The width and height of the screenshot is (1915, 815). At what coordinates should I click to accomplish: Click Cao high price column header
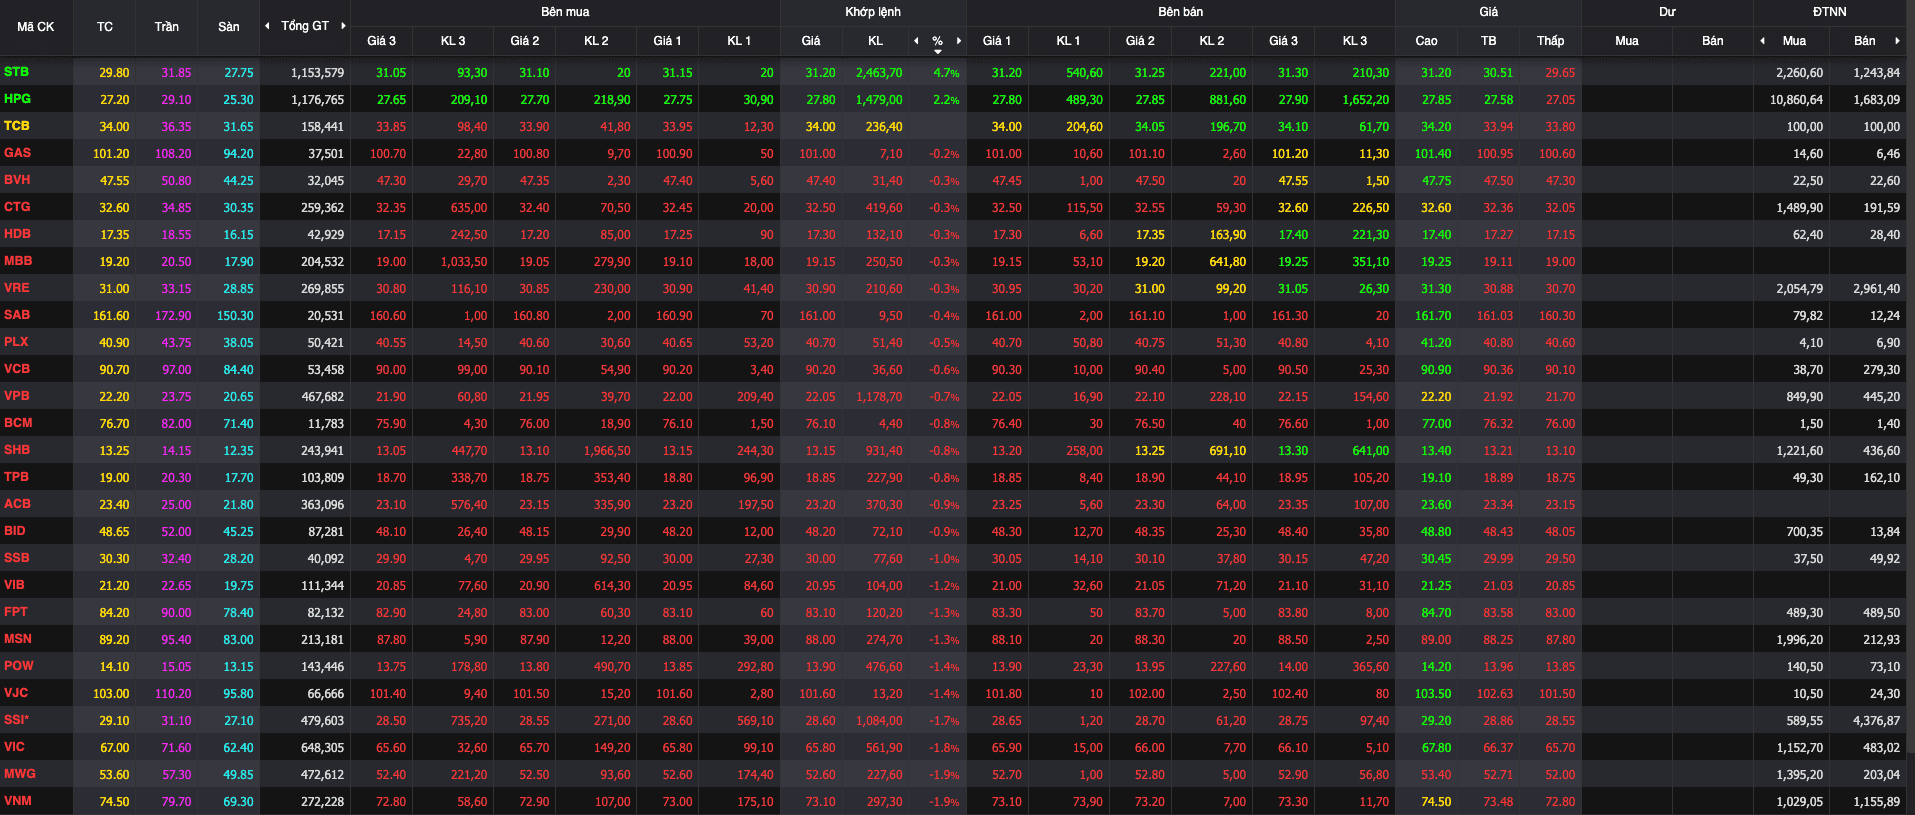tap(1427, 41)
